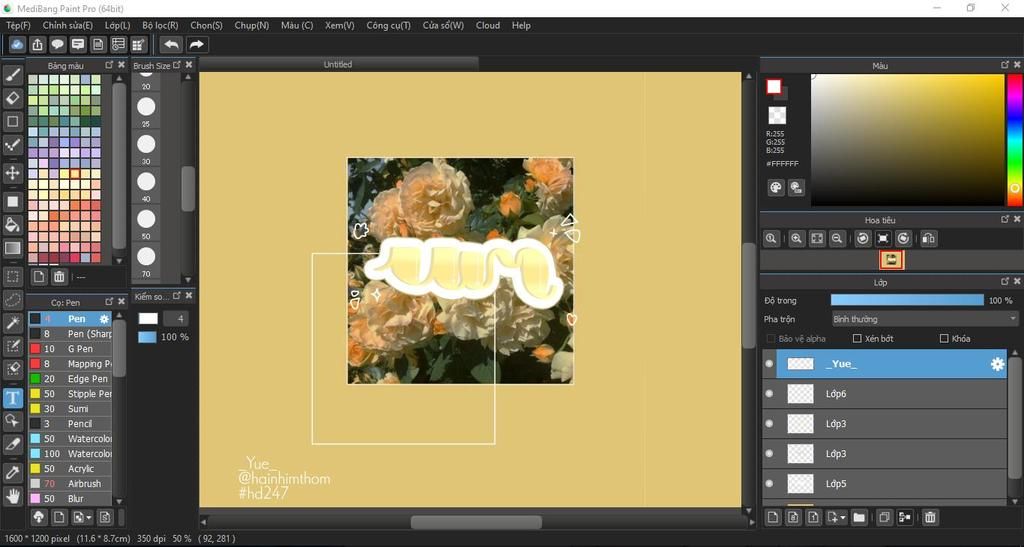Detach the Brush Size panel
This screenshot has width=1024, height=547.
(x=177, y=65)
